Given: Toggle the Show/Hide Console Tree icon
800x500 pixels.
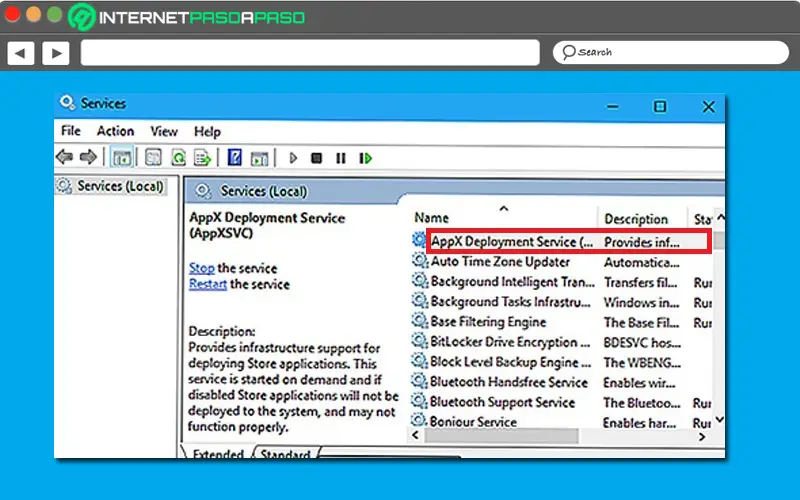Looking at the screenshot, I should [121, 158].
